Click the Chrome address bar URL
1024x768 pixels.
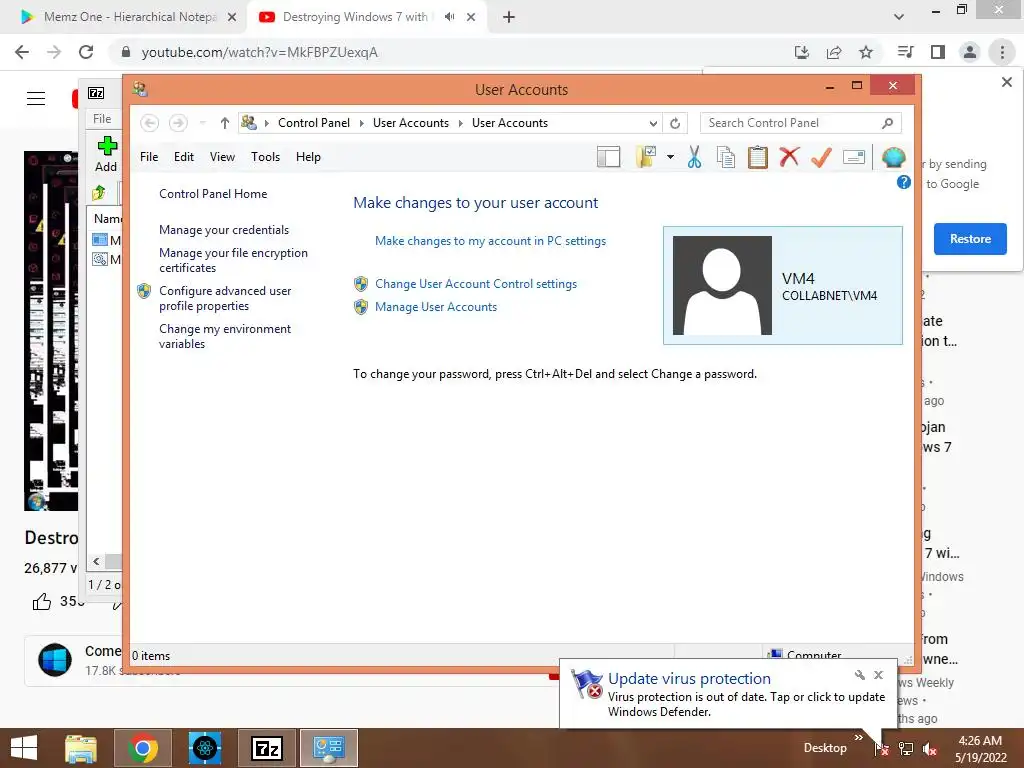tap(259, 52)
